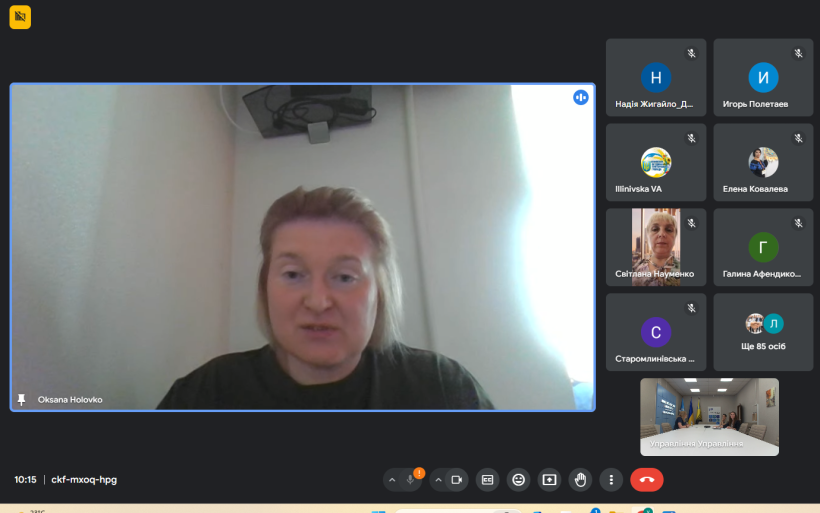Turn on closed captions
820x513 pixels.
tap(487, 480)
